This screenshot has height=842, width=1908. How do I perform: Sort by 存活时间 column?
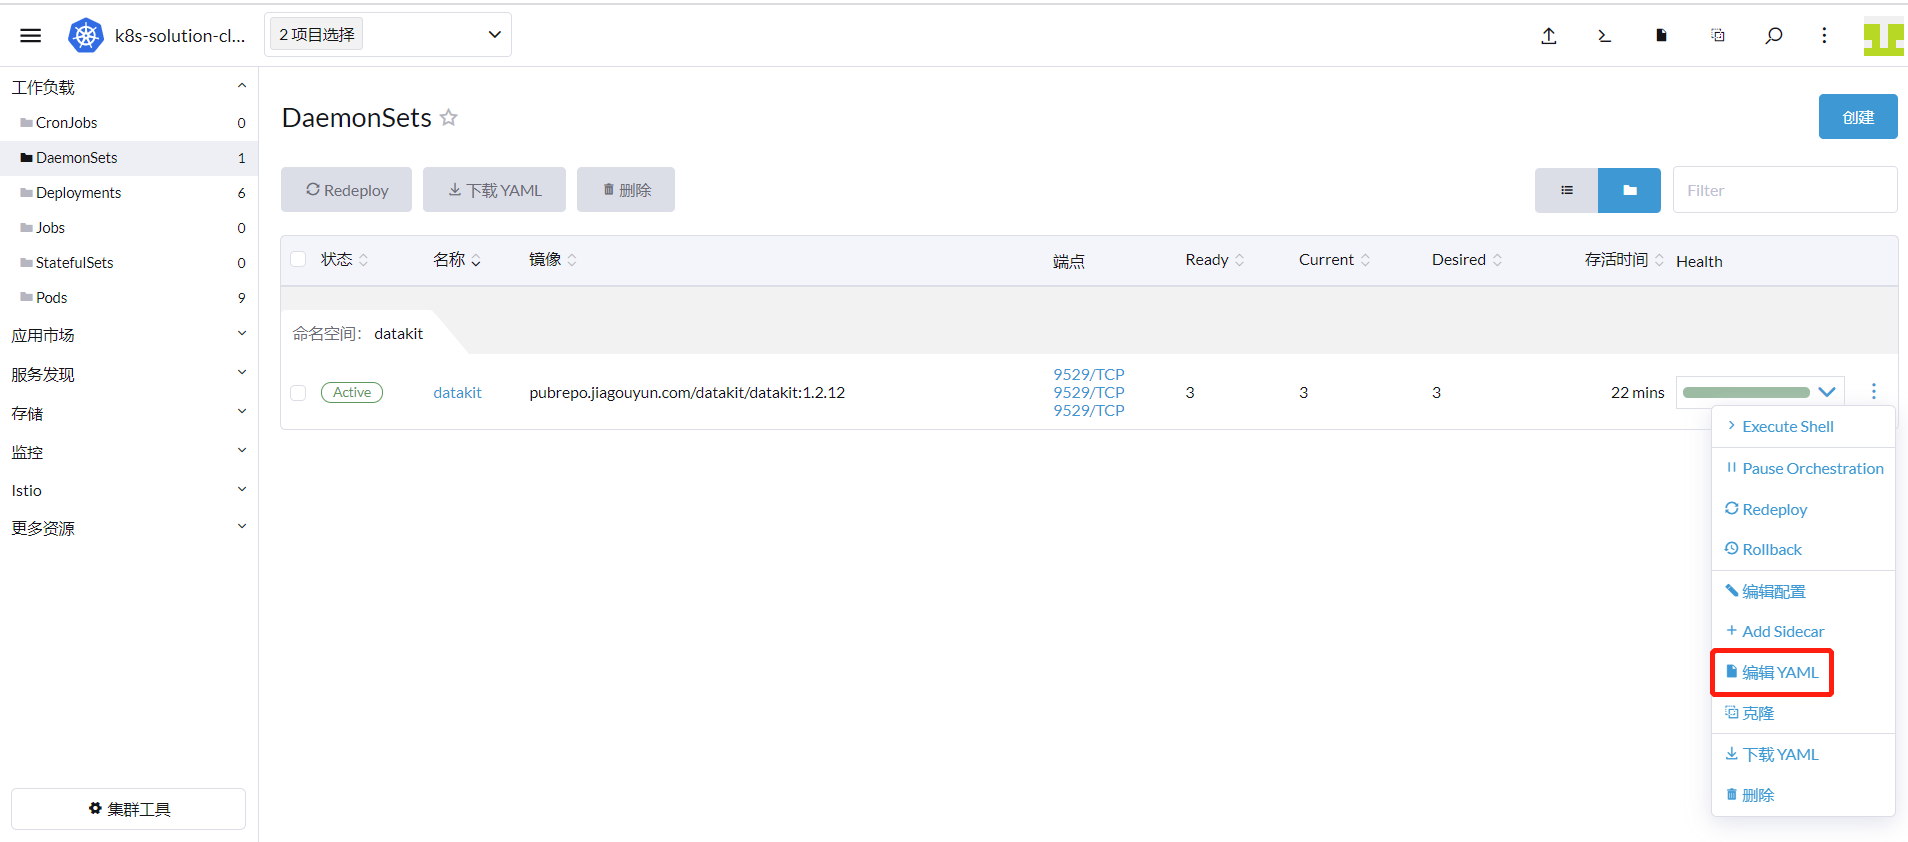pos(1624,260)
